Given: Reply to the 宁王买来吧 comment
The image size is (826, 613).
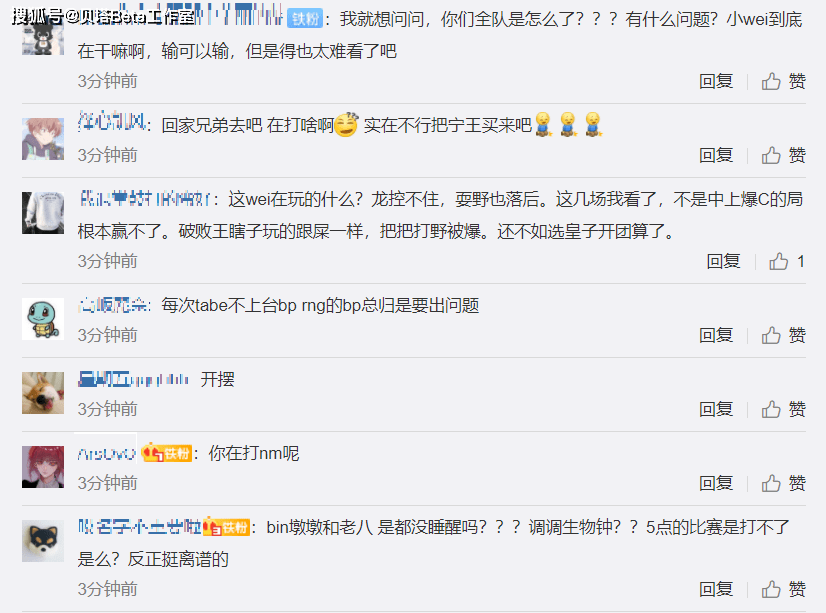Looking at the screenshot, I should 716,155.
